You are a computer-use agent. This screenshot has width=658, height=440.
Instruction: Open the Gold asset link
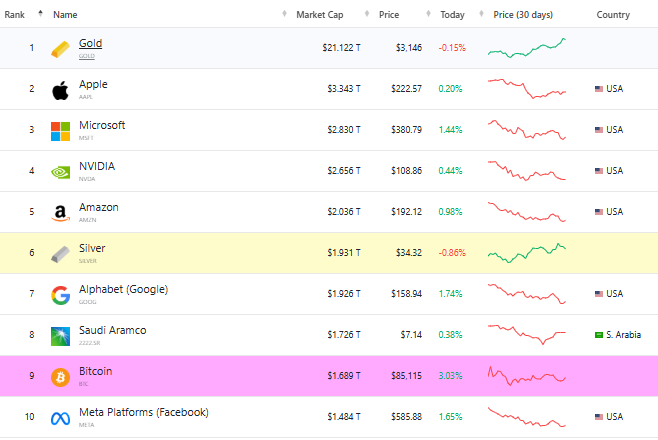tap(90, 44)
